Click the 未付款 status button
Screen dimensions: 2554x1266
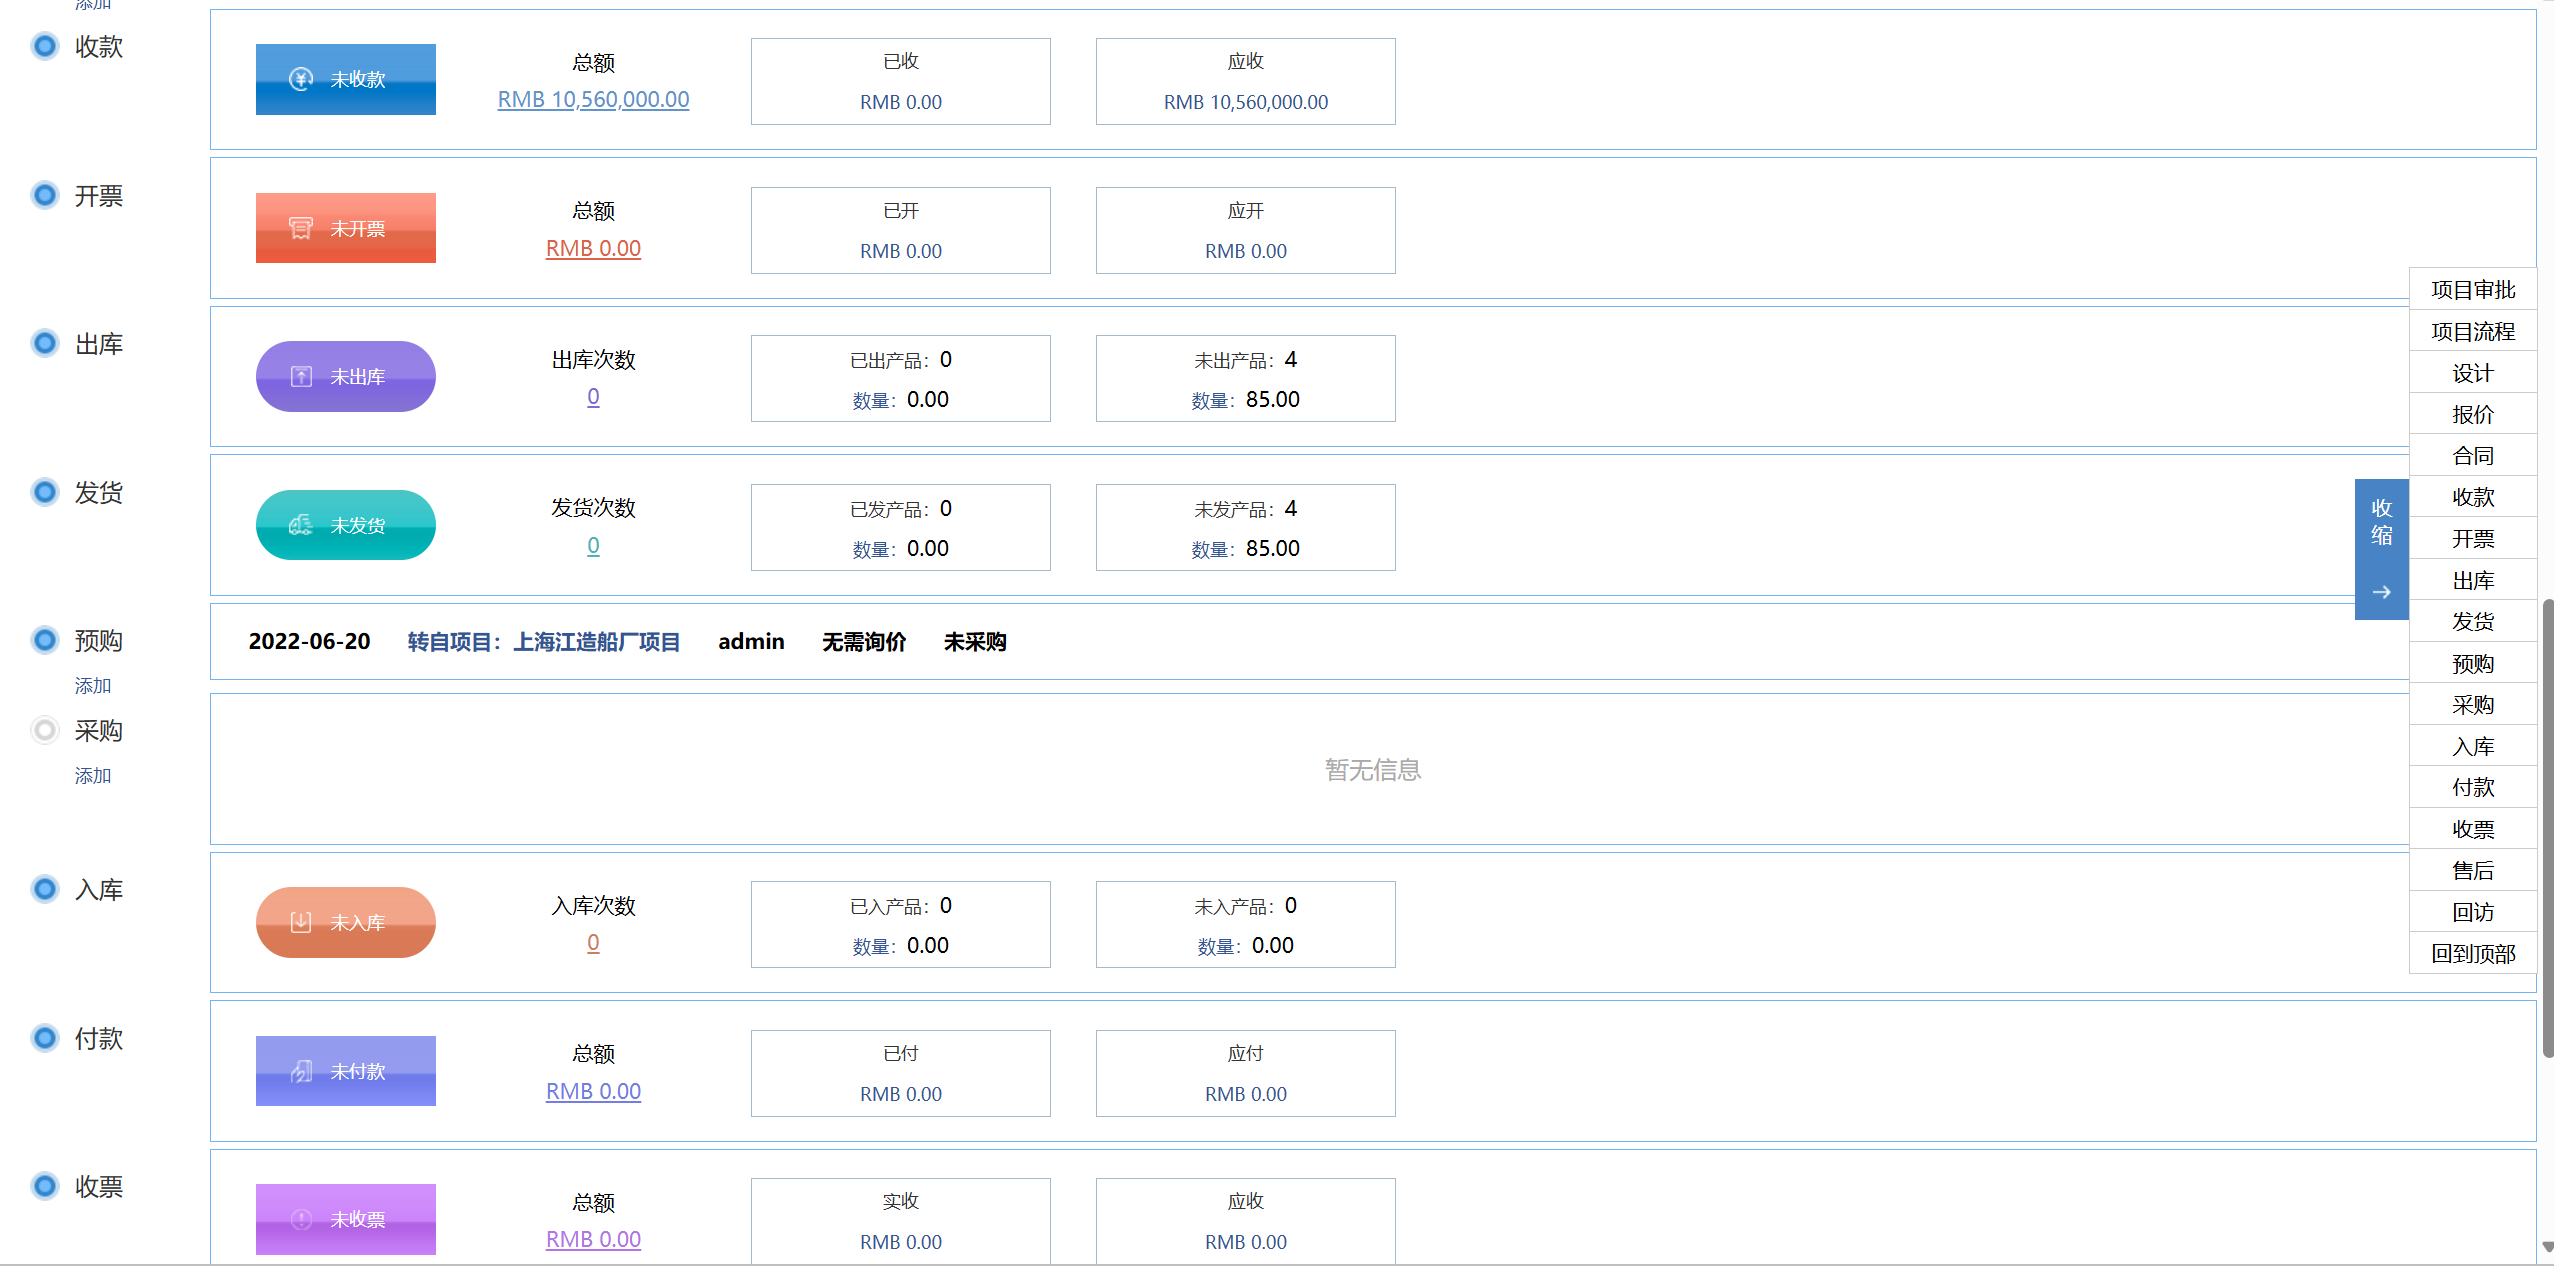345,1071
